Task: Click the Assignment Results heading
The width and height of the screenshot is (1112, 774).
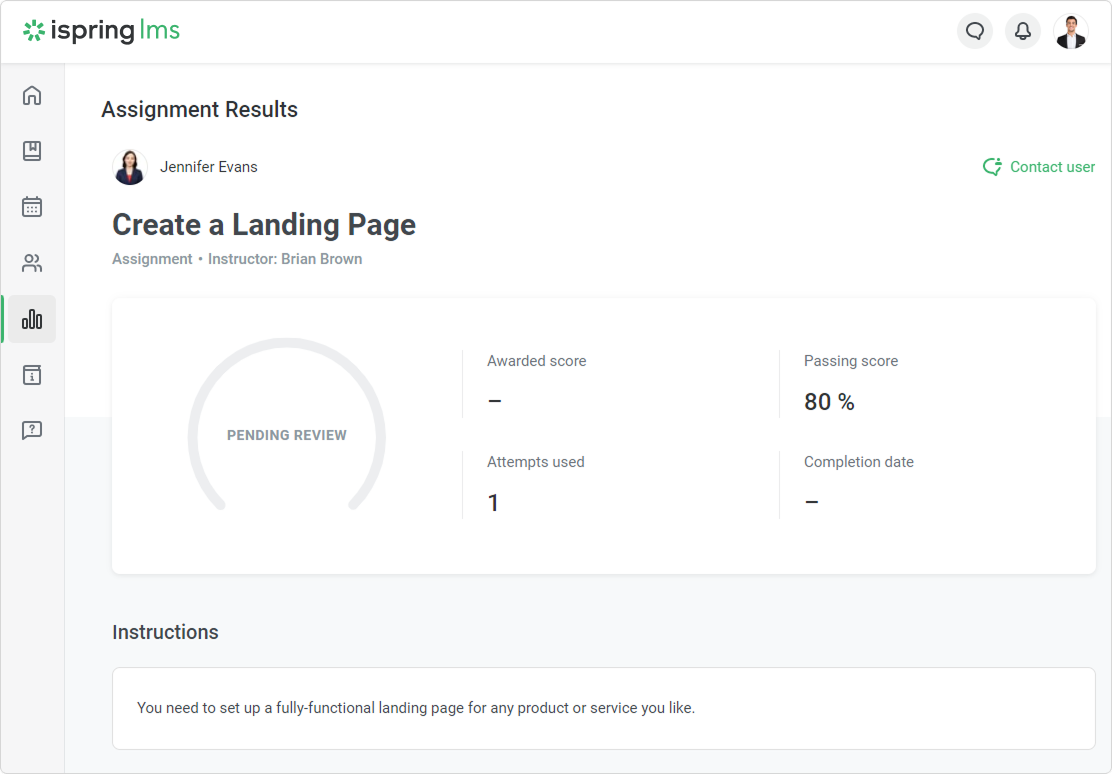Action: [x=200, y=110]
